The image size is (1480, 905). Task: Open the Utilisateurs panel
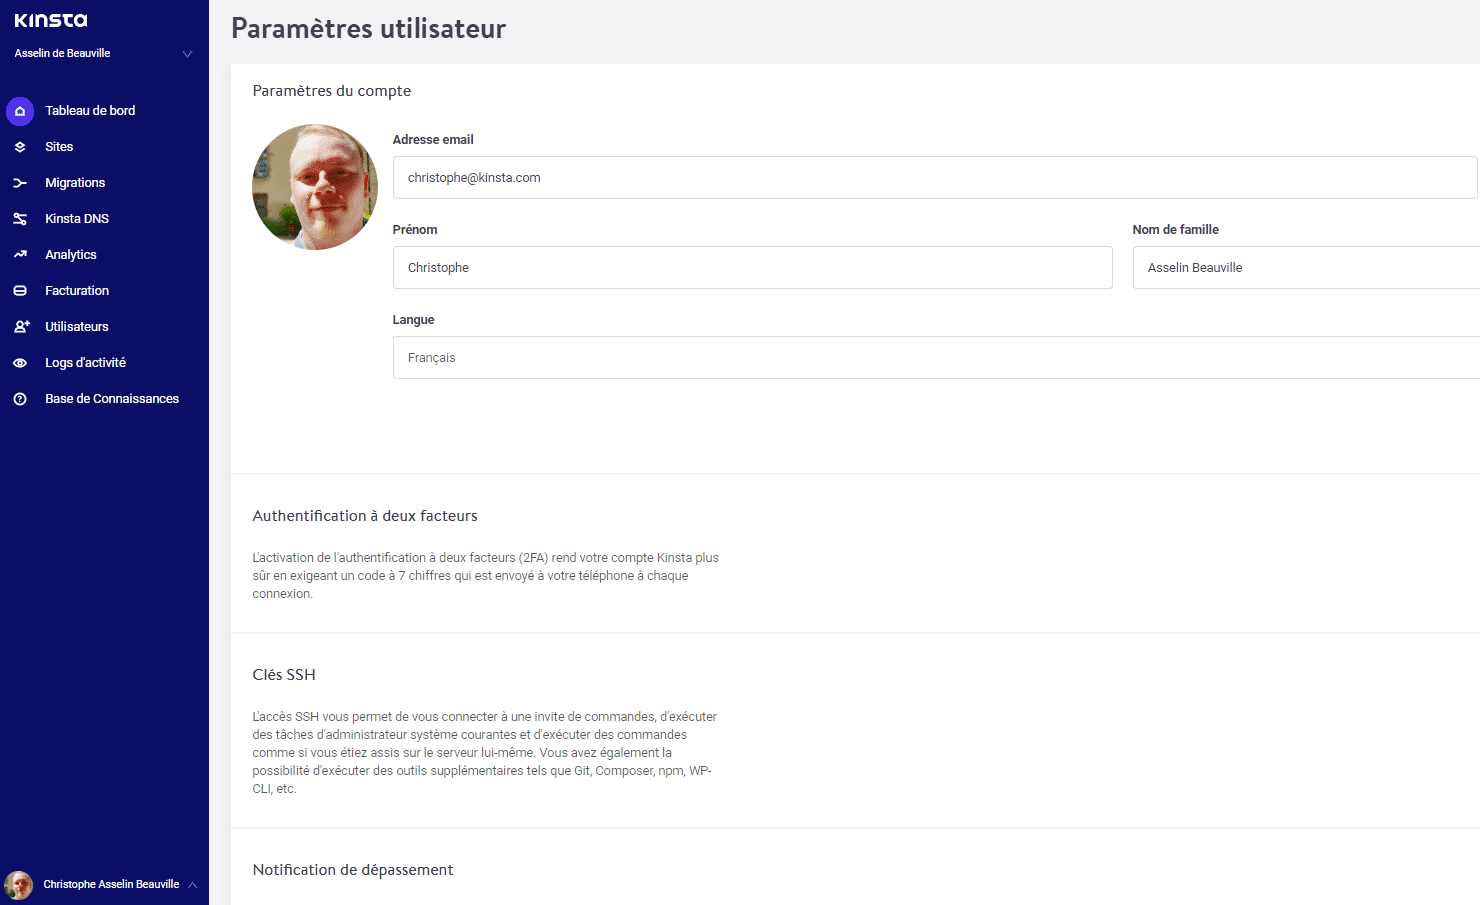[x=77, y=326]
